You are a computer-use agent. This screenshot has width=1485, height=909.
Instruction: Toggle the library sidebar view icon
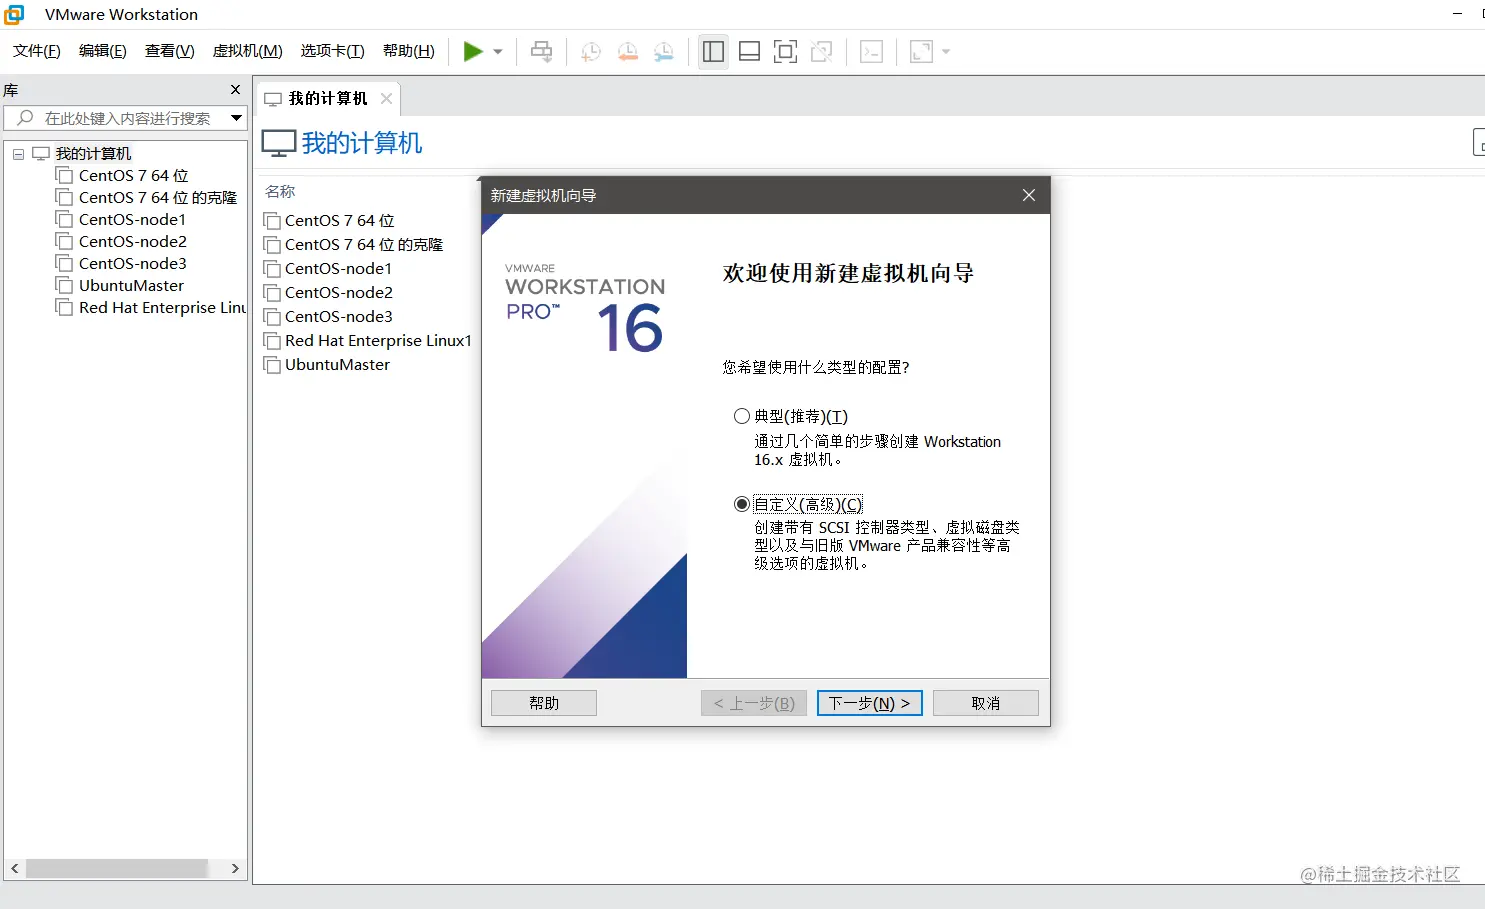pyautogui.click(x=713, y=51)
